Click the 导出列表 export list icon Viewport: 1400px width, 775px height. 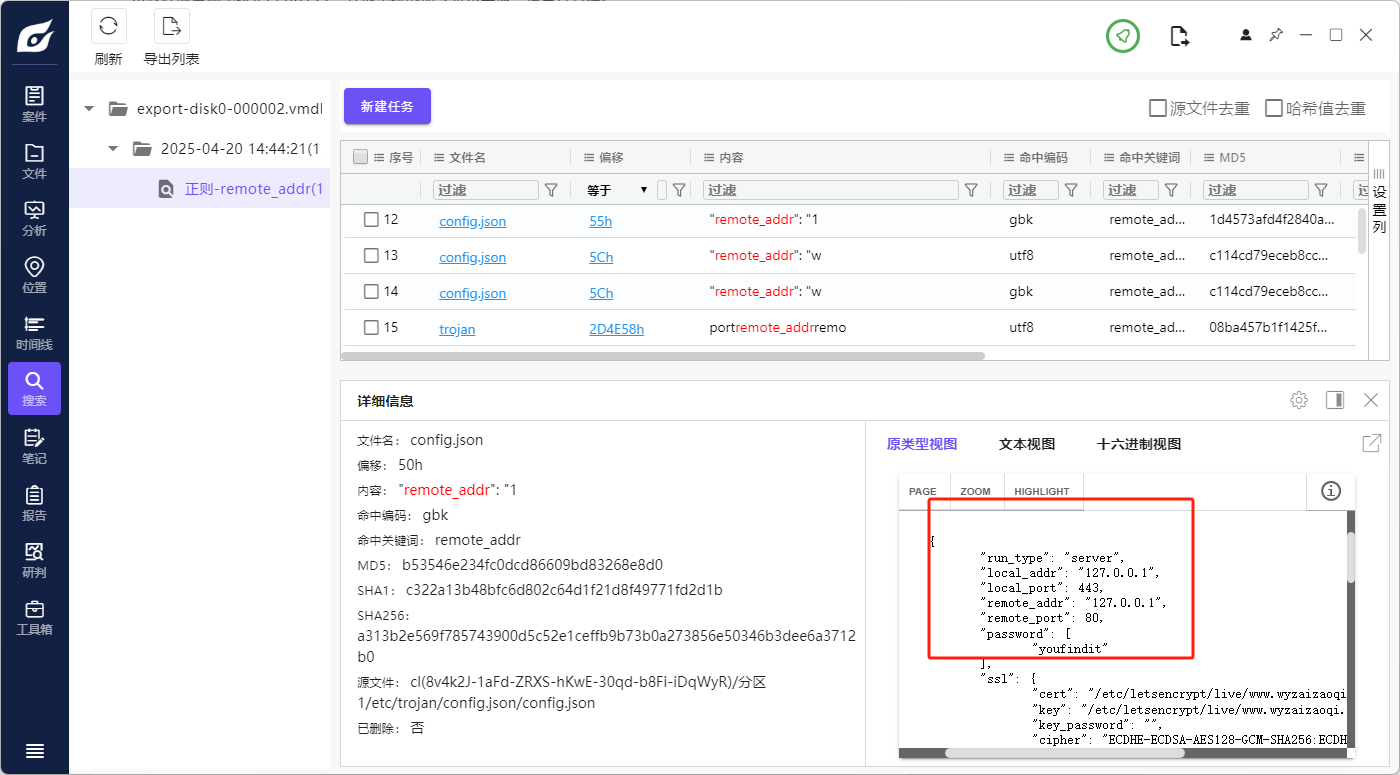[171, 27]
